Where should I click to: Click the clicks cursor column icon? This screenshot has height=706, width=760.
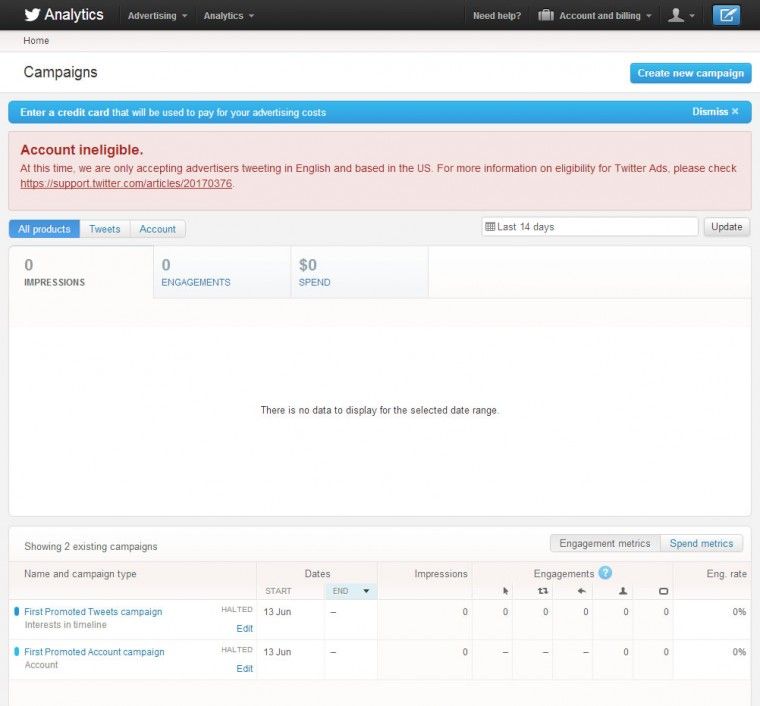tap(506, 591)
